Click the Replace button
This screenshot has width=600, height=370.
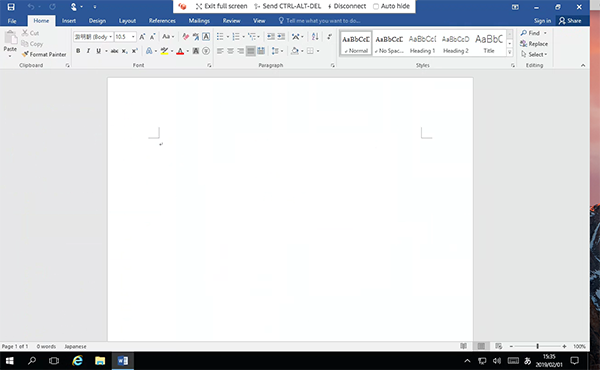click(534, 44)
